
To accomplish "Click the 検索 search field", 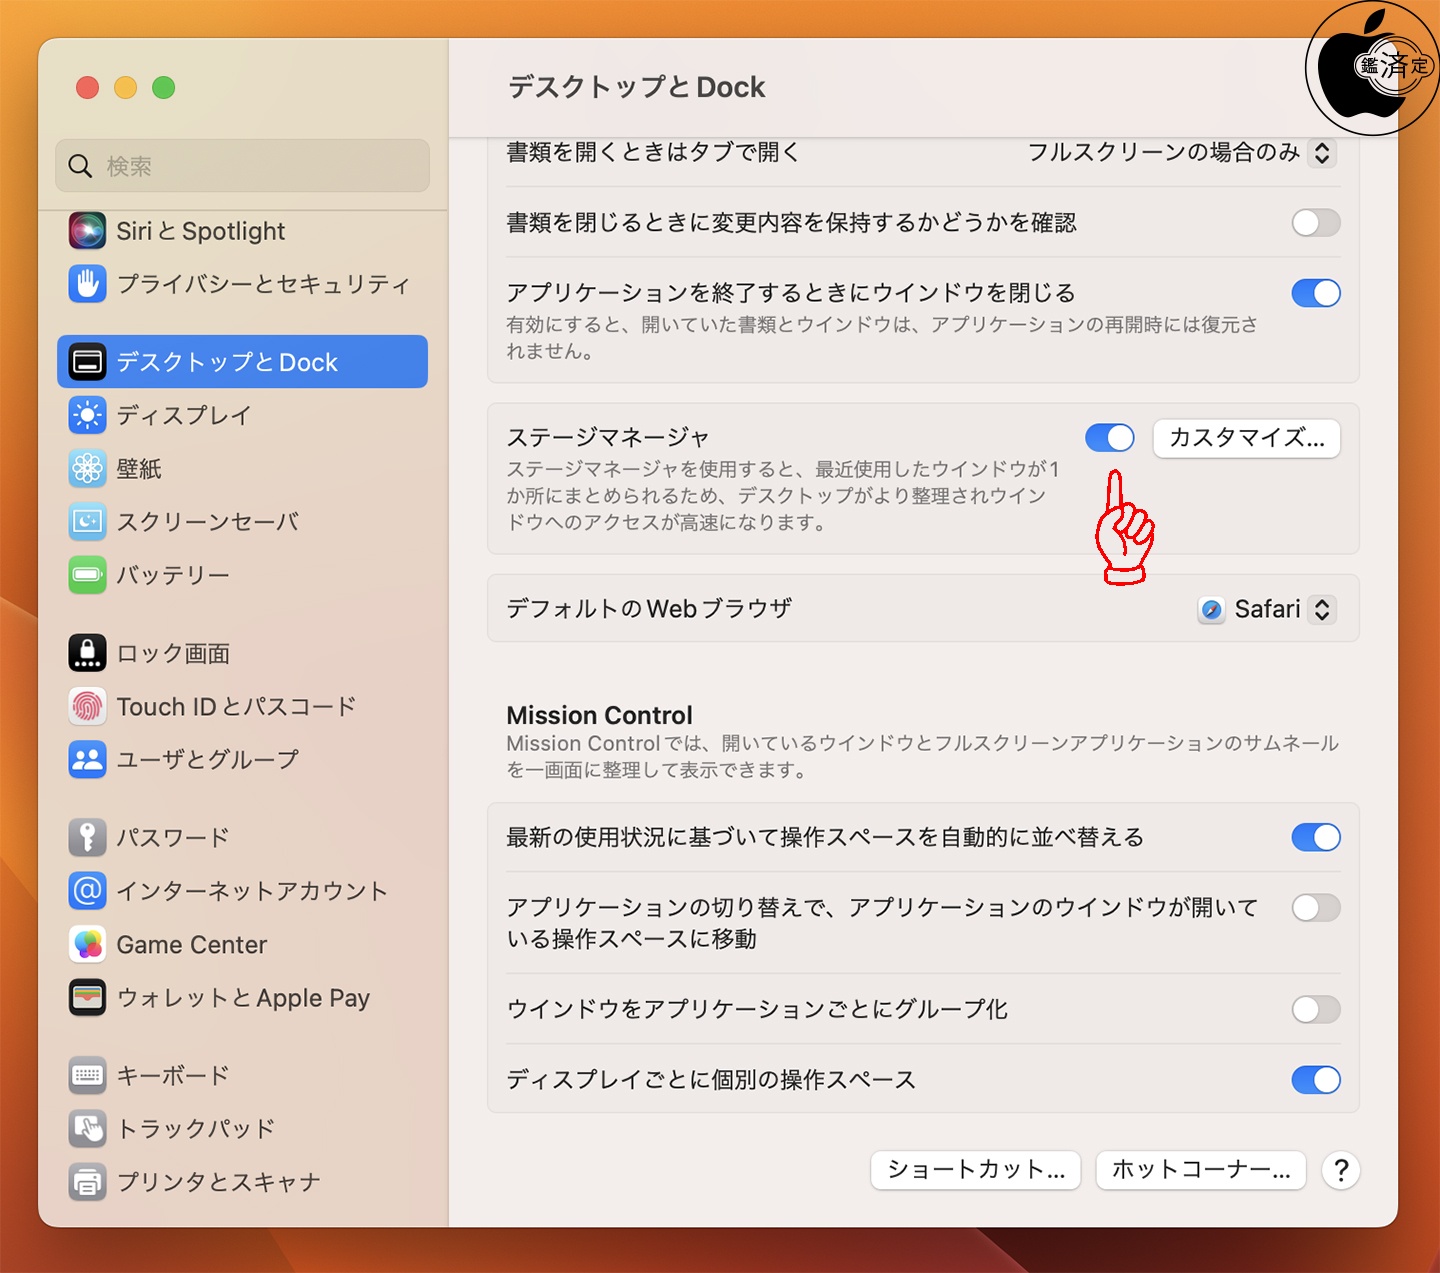I will 241,166.
